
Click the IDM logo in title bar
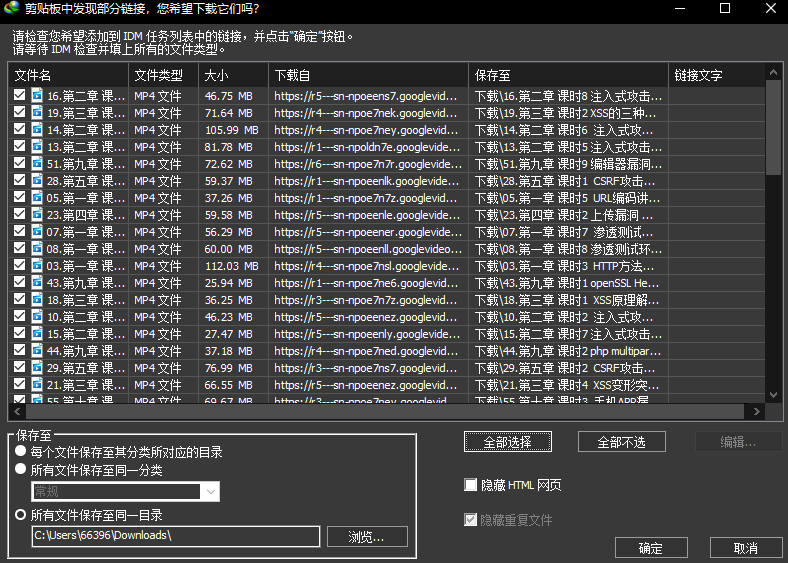(x=11, y=9)
